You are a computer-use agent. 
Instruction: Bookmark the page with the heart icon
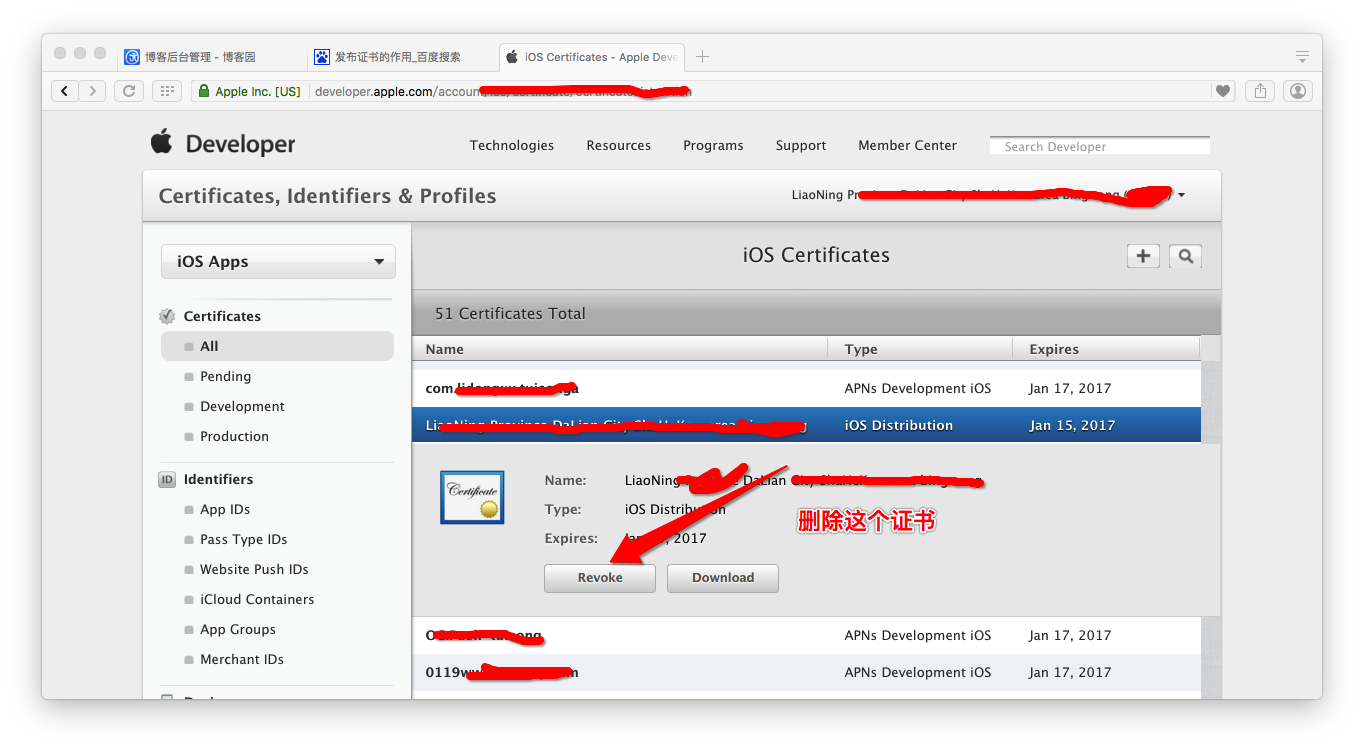(1223, 91)
